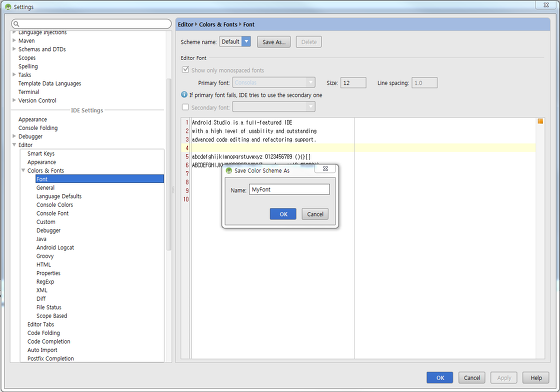The width and height of the screenshot is (560, 392).
Task: Toggle Show only monospaced fonts checkbox
Action: click(x=185, y=70)
